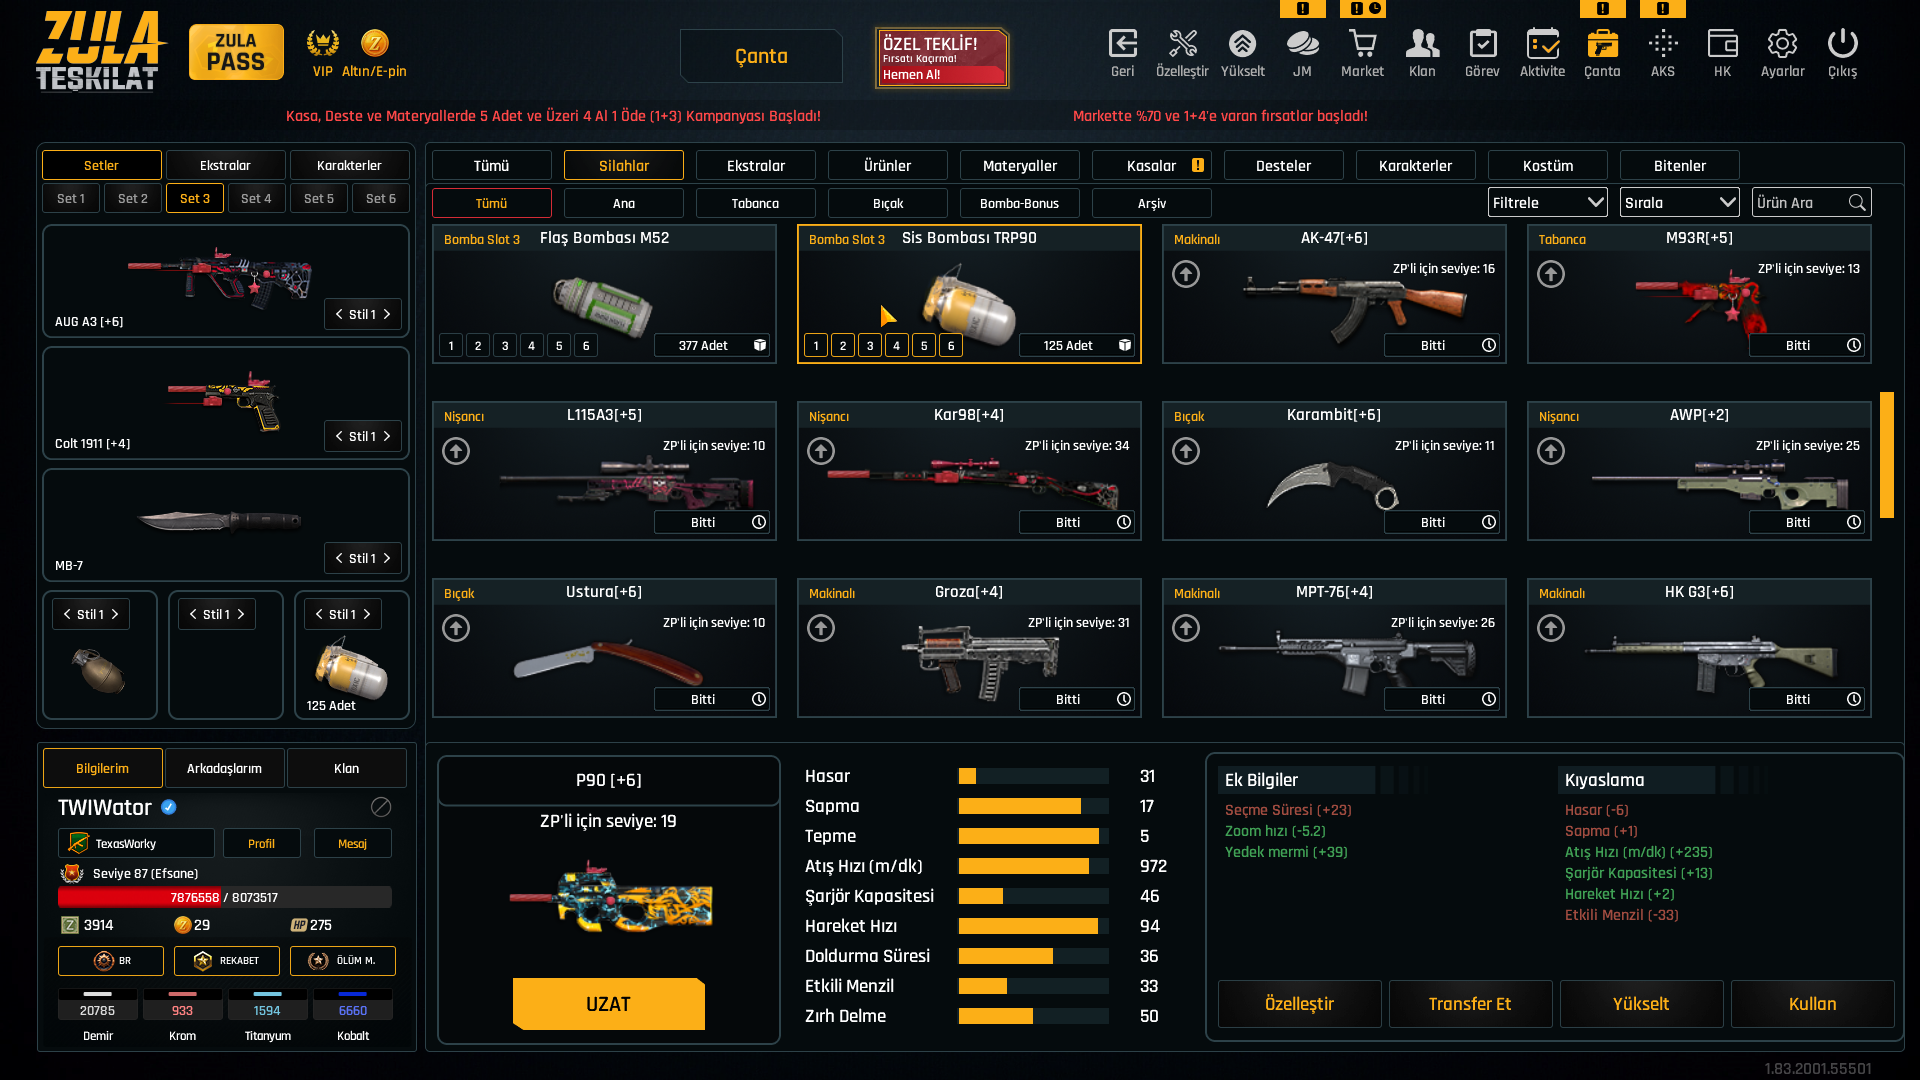Toggle slot 6 on Sis Bombası TRP90
This screenshot has width=1920, height=1080.
pyautogui.click(x=951, y=346)
